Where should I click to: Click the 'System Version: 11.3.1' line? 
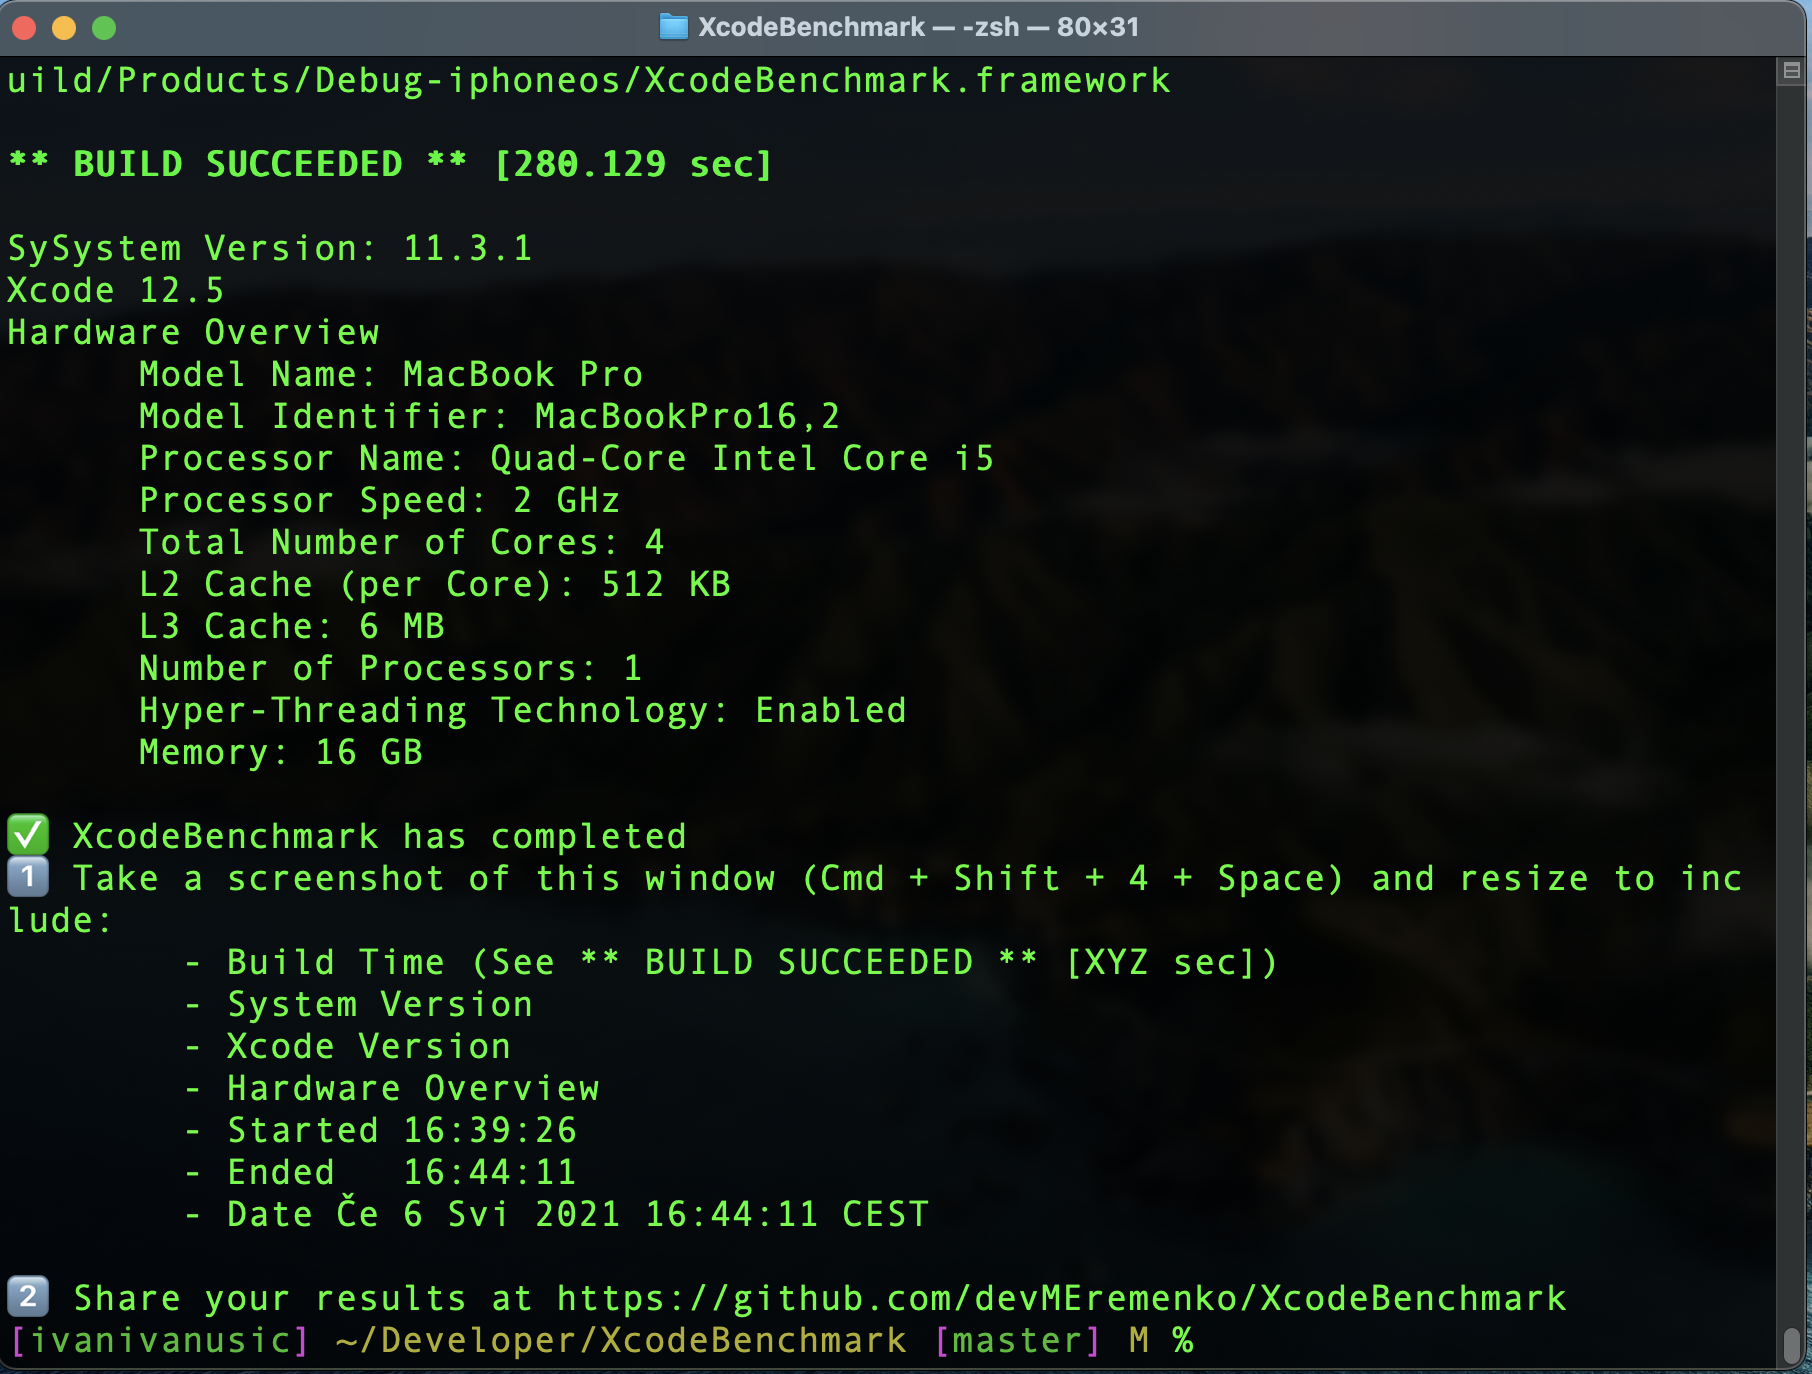click(270, 248)
